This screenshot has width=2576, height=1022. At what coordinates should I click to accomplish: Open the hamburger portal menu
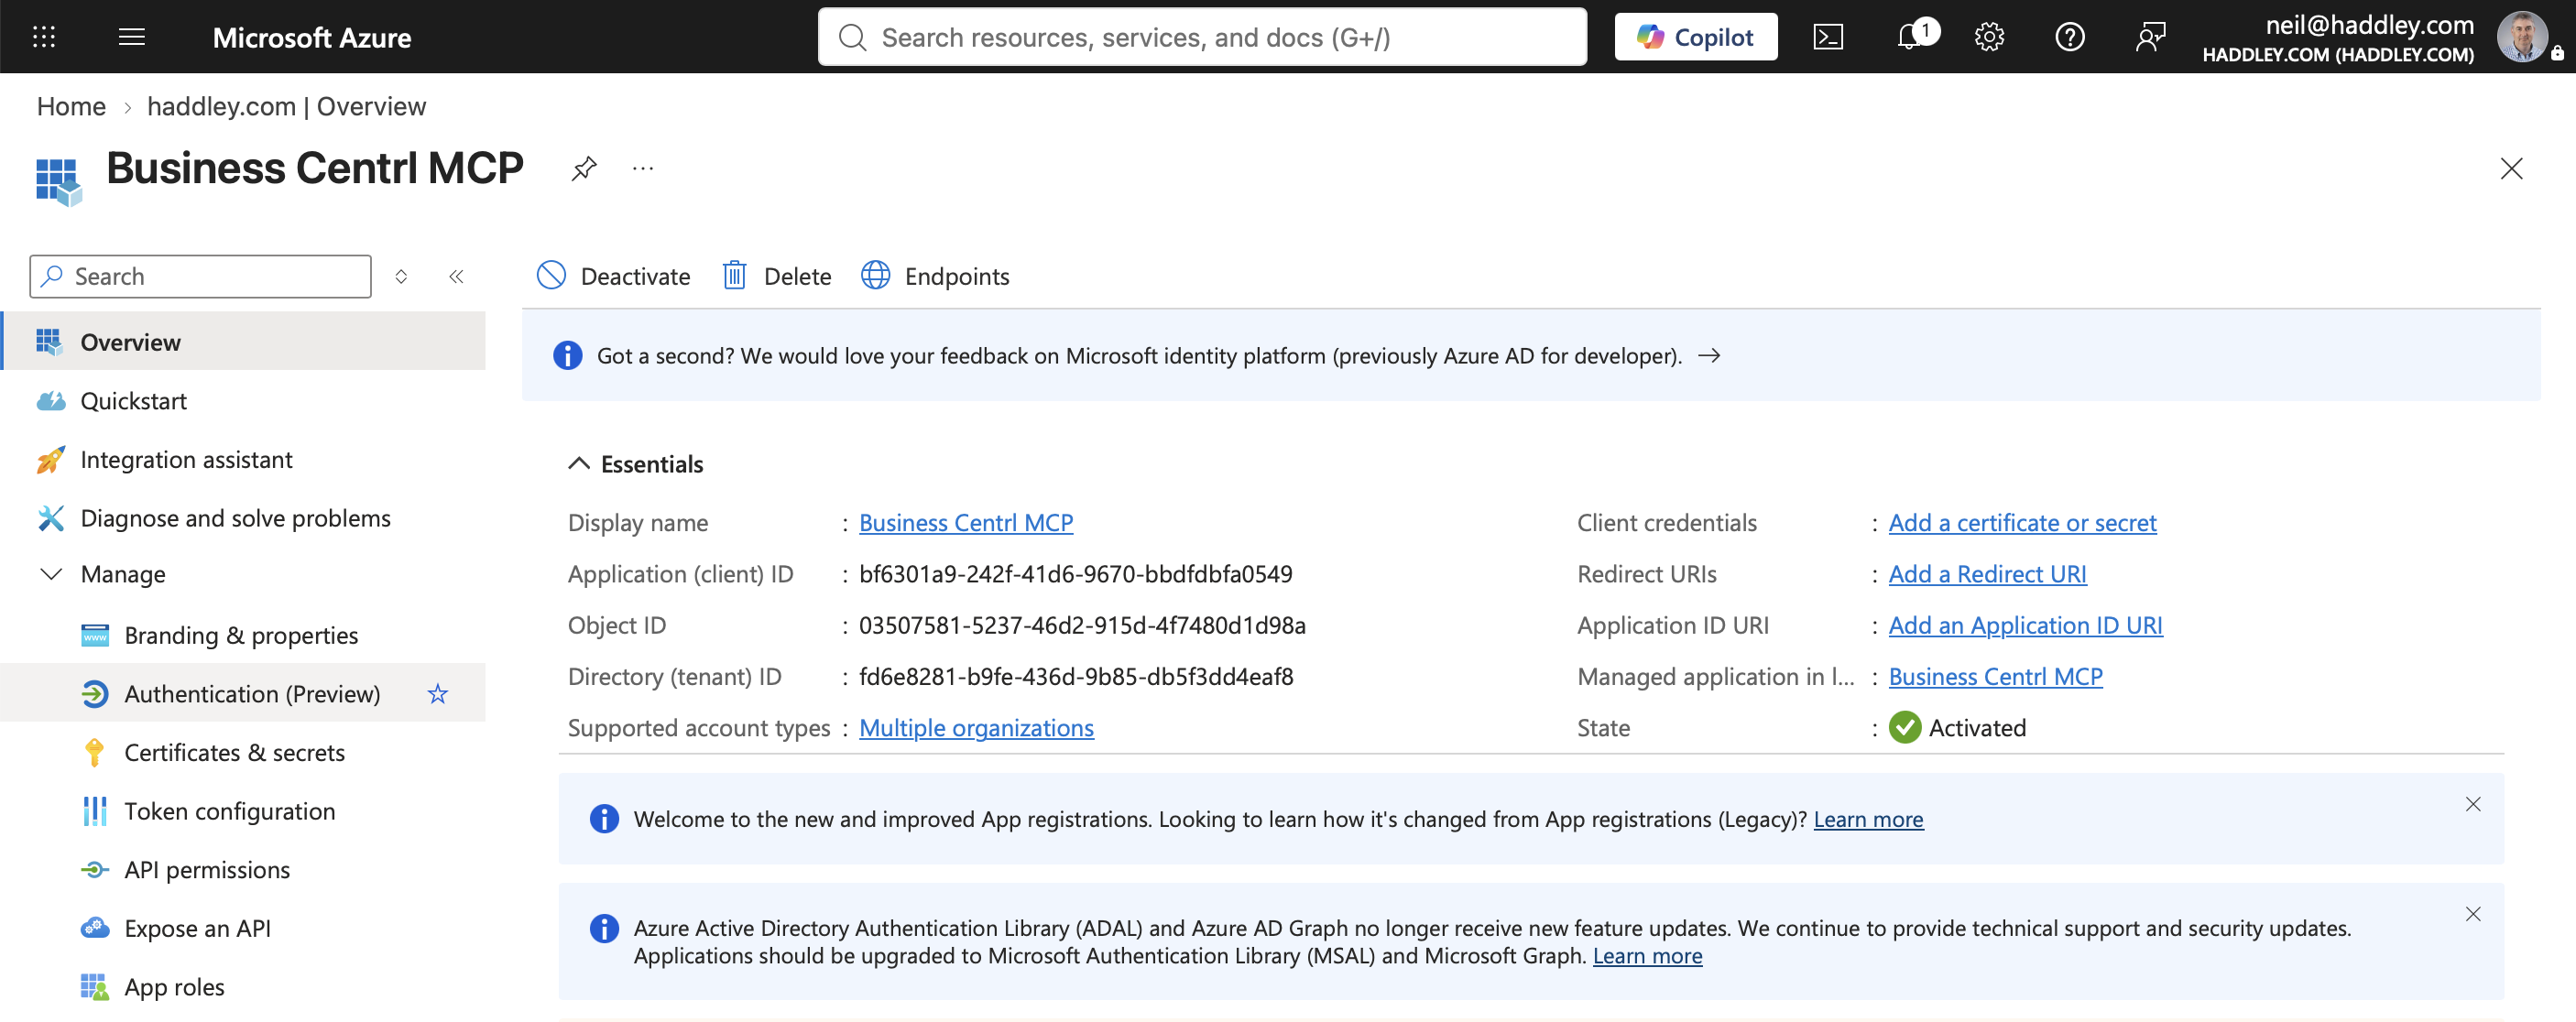pyautogui.click(x=132, y=37)
